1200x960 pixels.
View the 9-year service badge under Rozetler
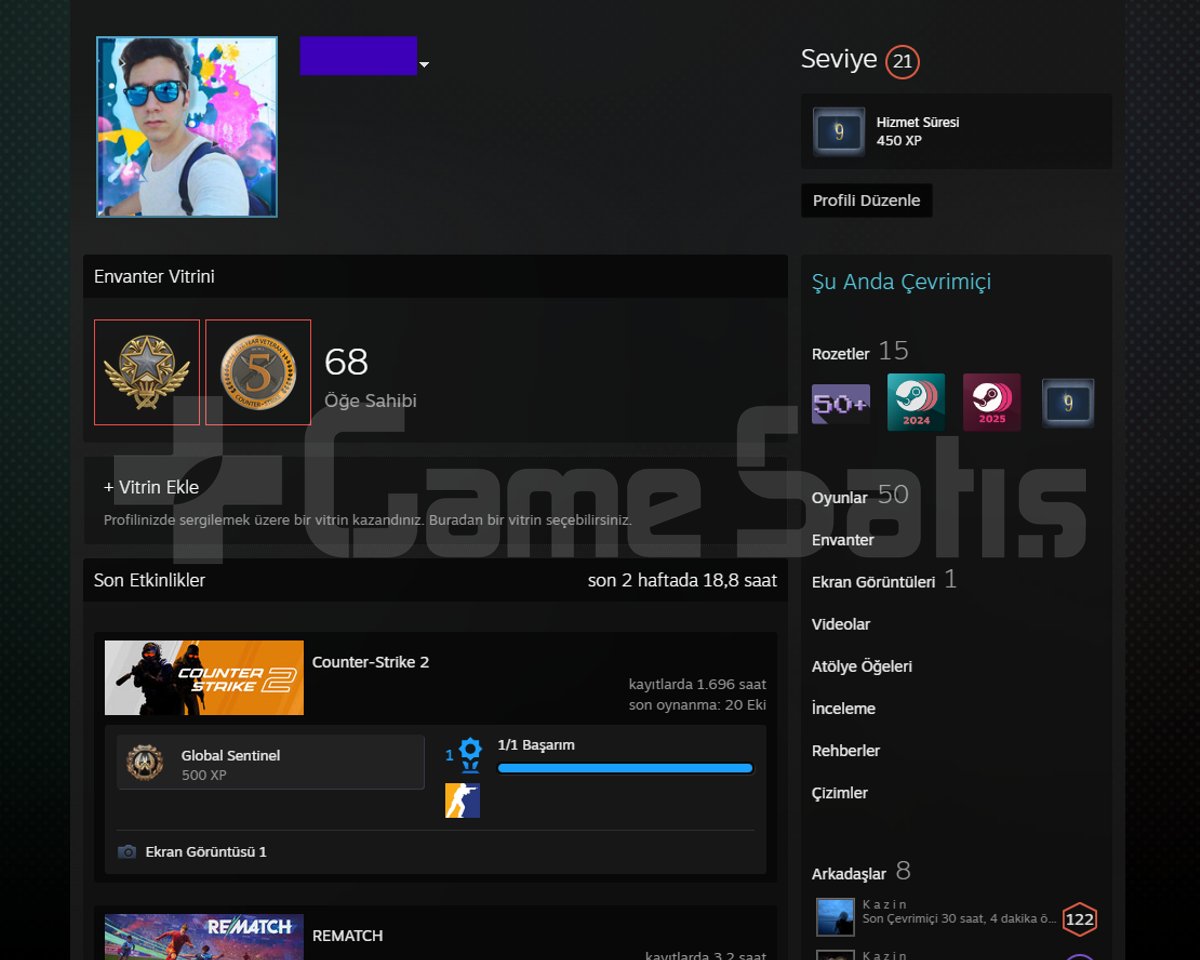pyautogui.click(x=1068, y=403)
